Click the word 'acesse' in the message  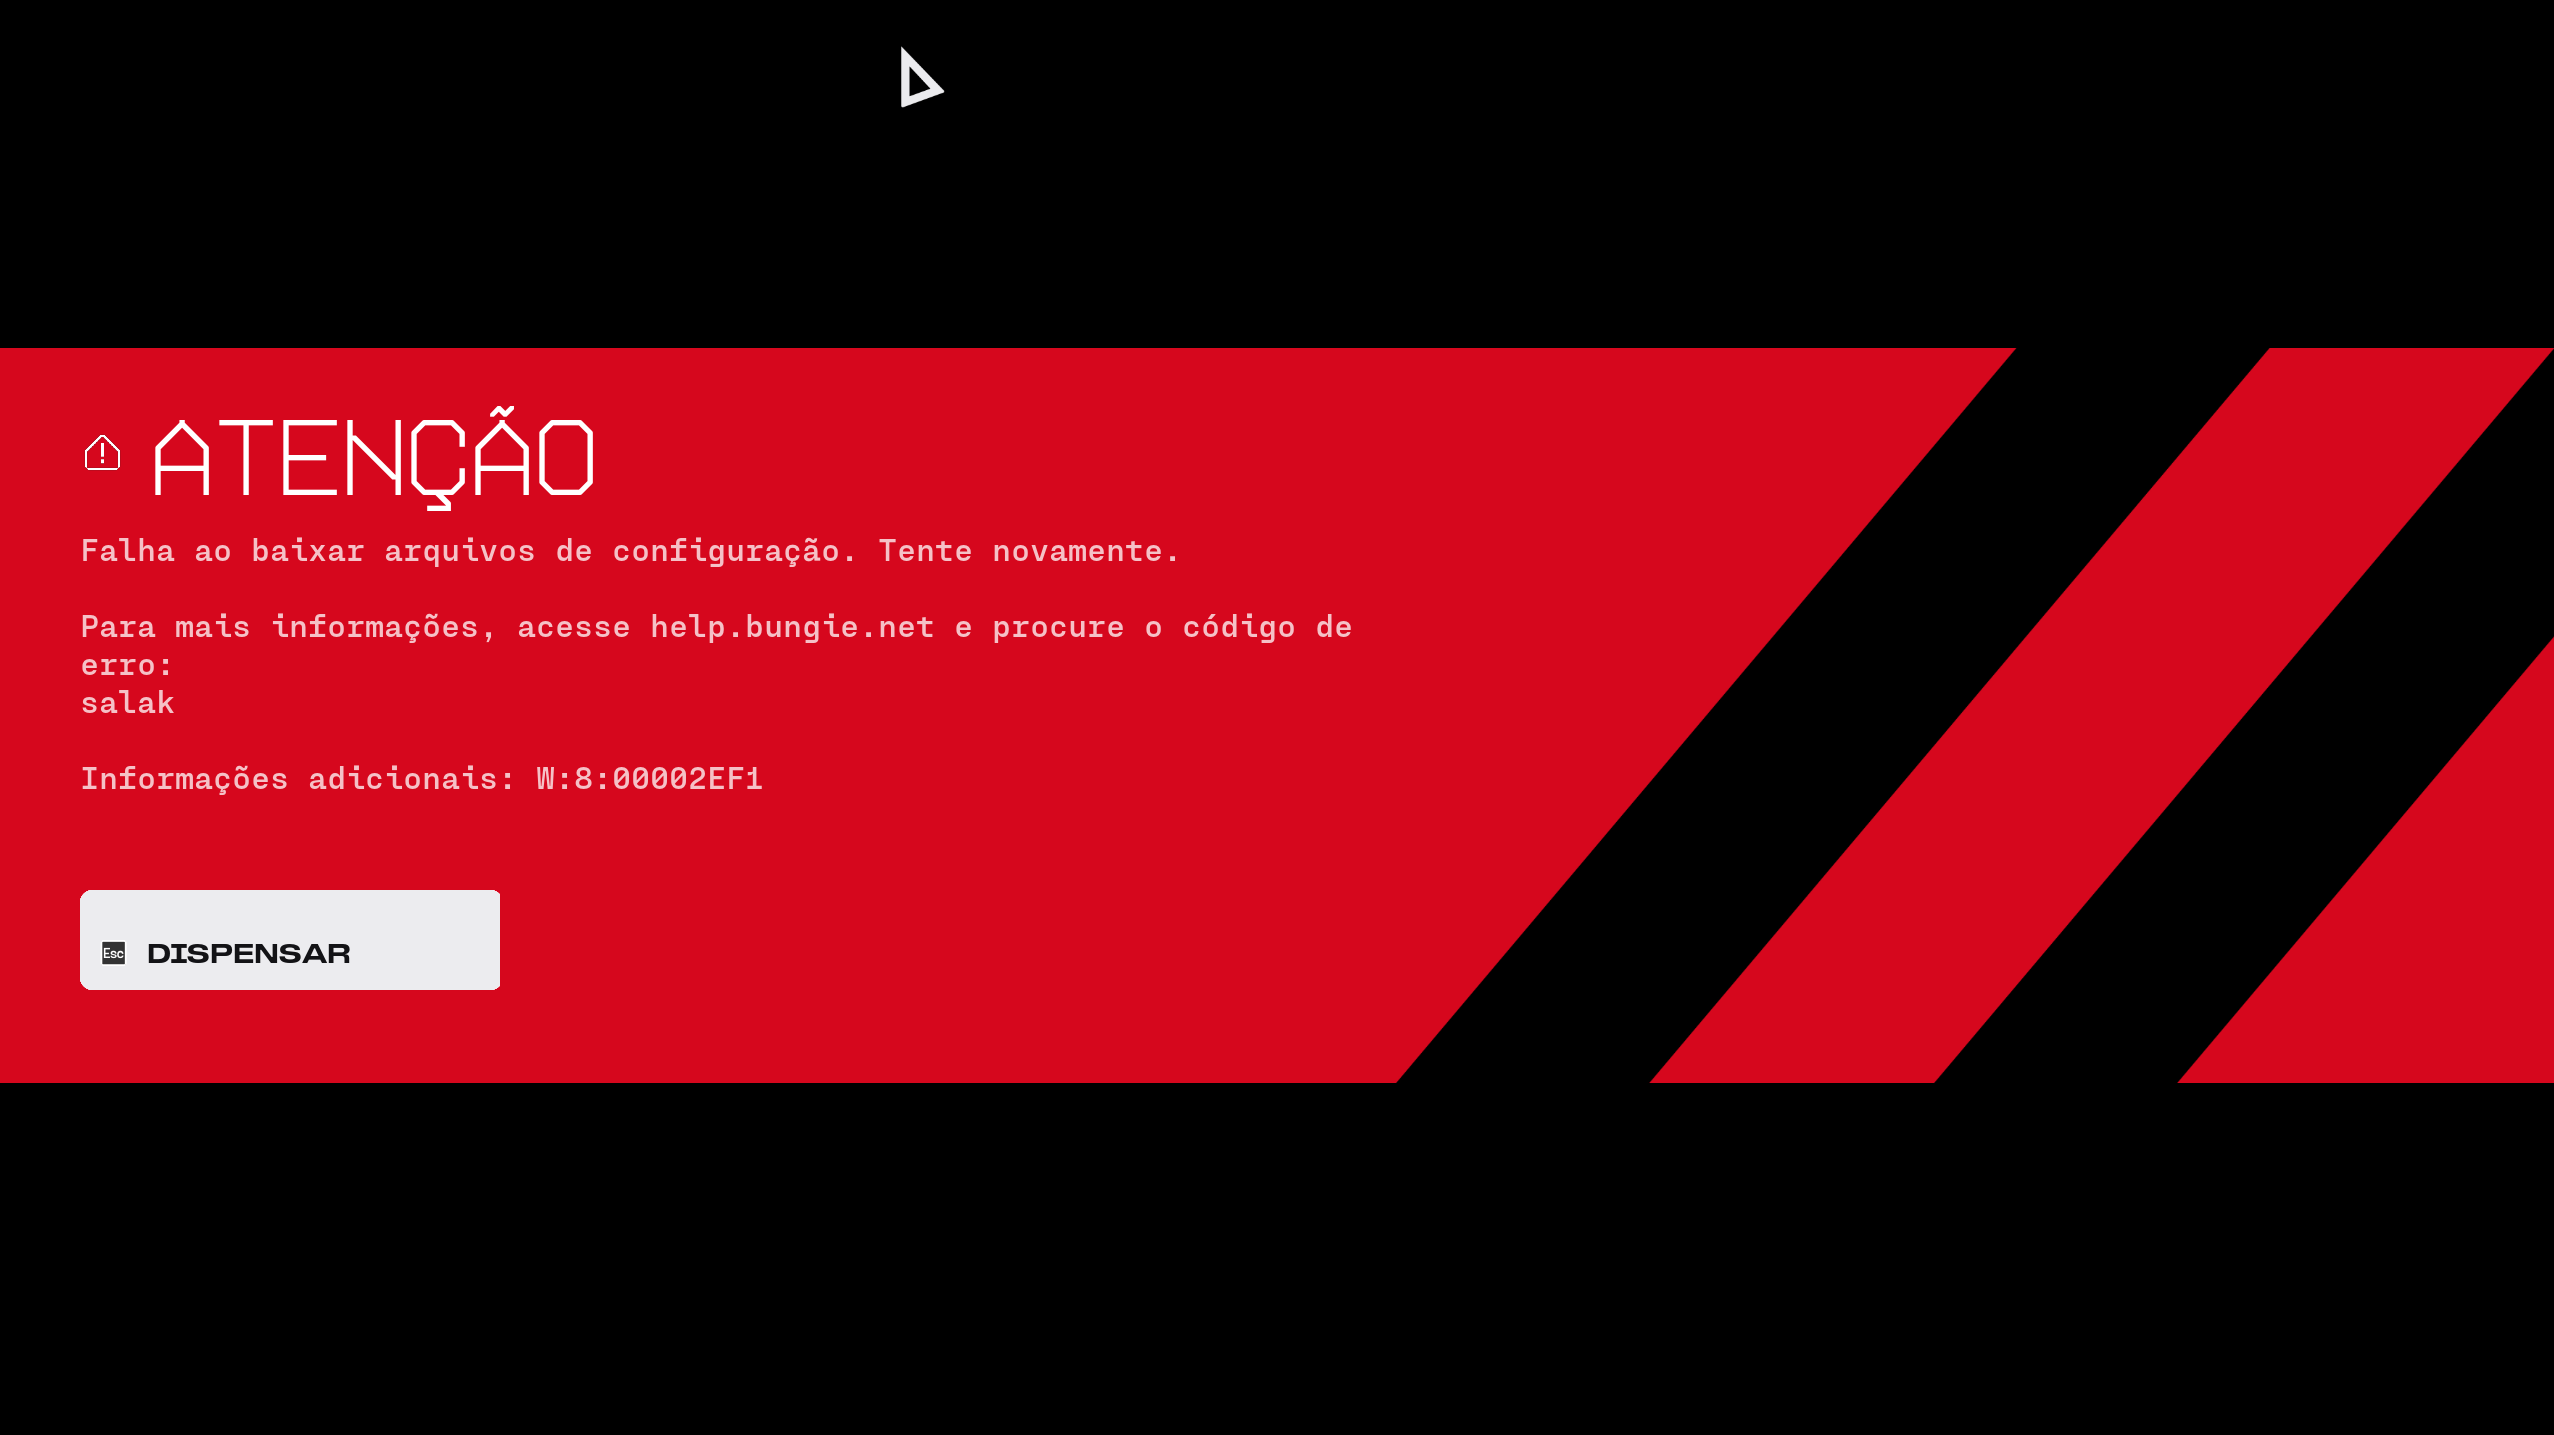coord(574,628)
